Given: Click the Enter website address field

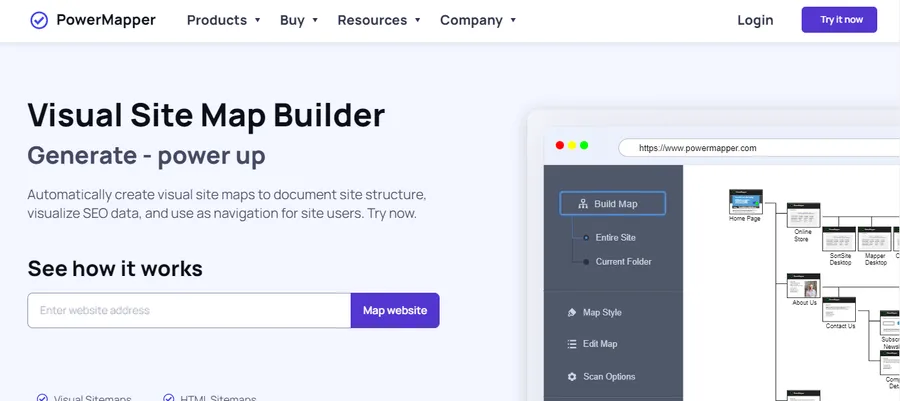Looking at the screenshot, I should (189, 310).
